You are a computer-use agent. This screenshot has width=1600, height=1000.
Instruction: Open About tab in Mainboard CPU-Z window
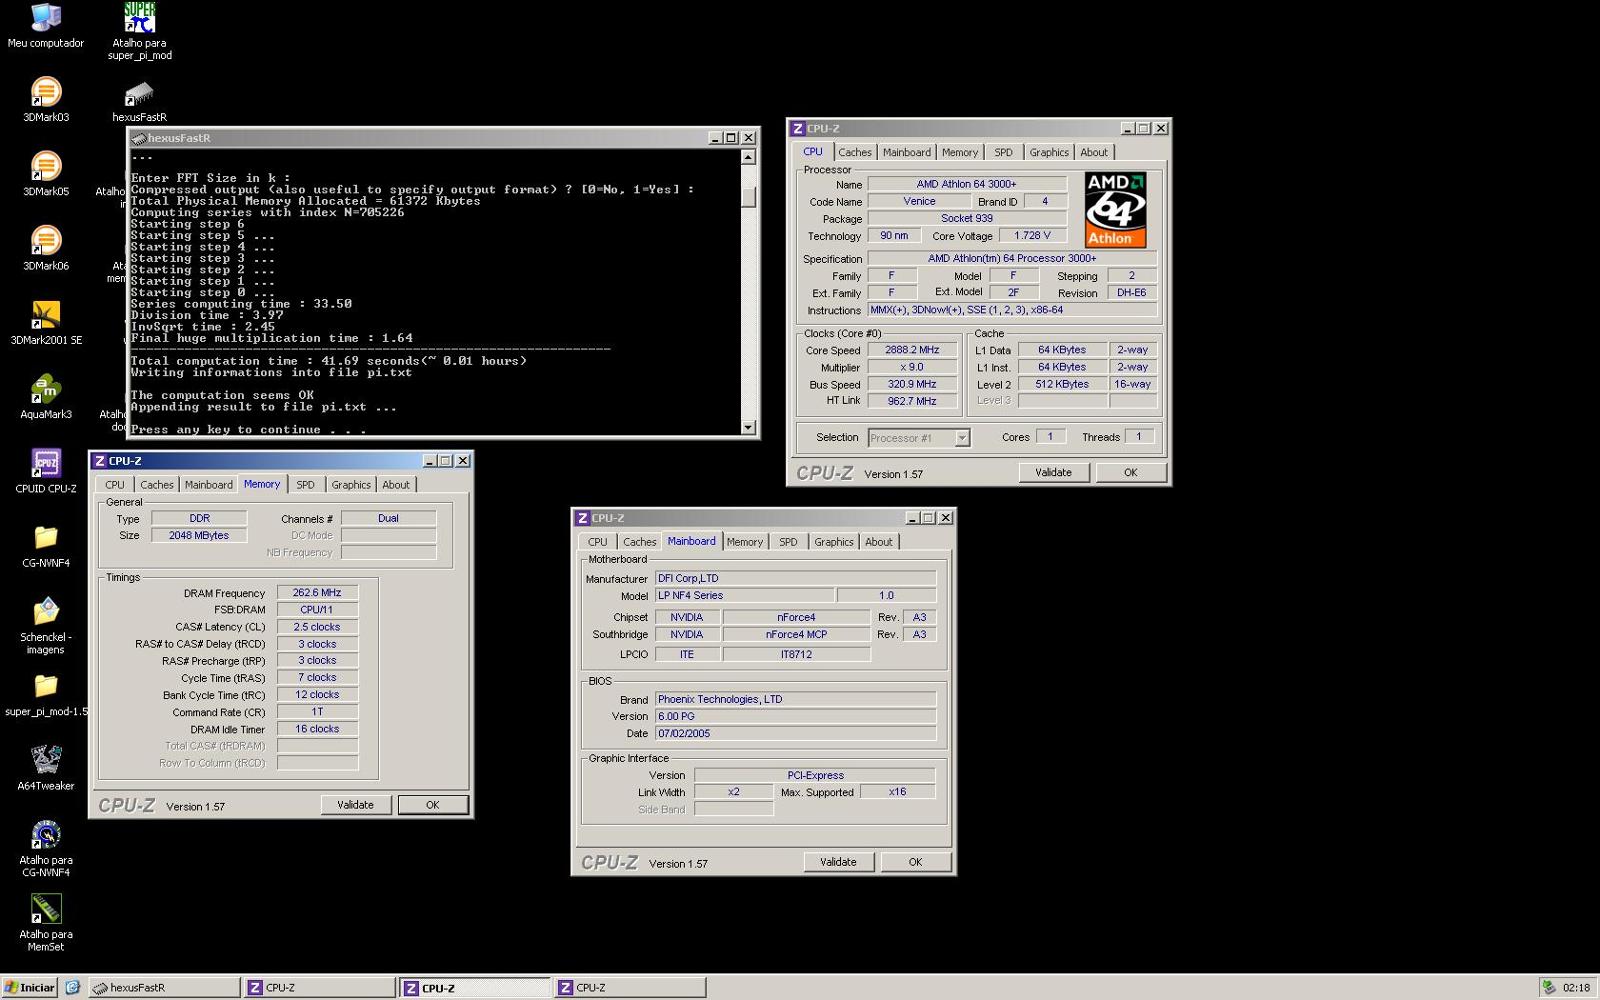879,541
